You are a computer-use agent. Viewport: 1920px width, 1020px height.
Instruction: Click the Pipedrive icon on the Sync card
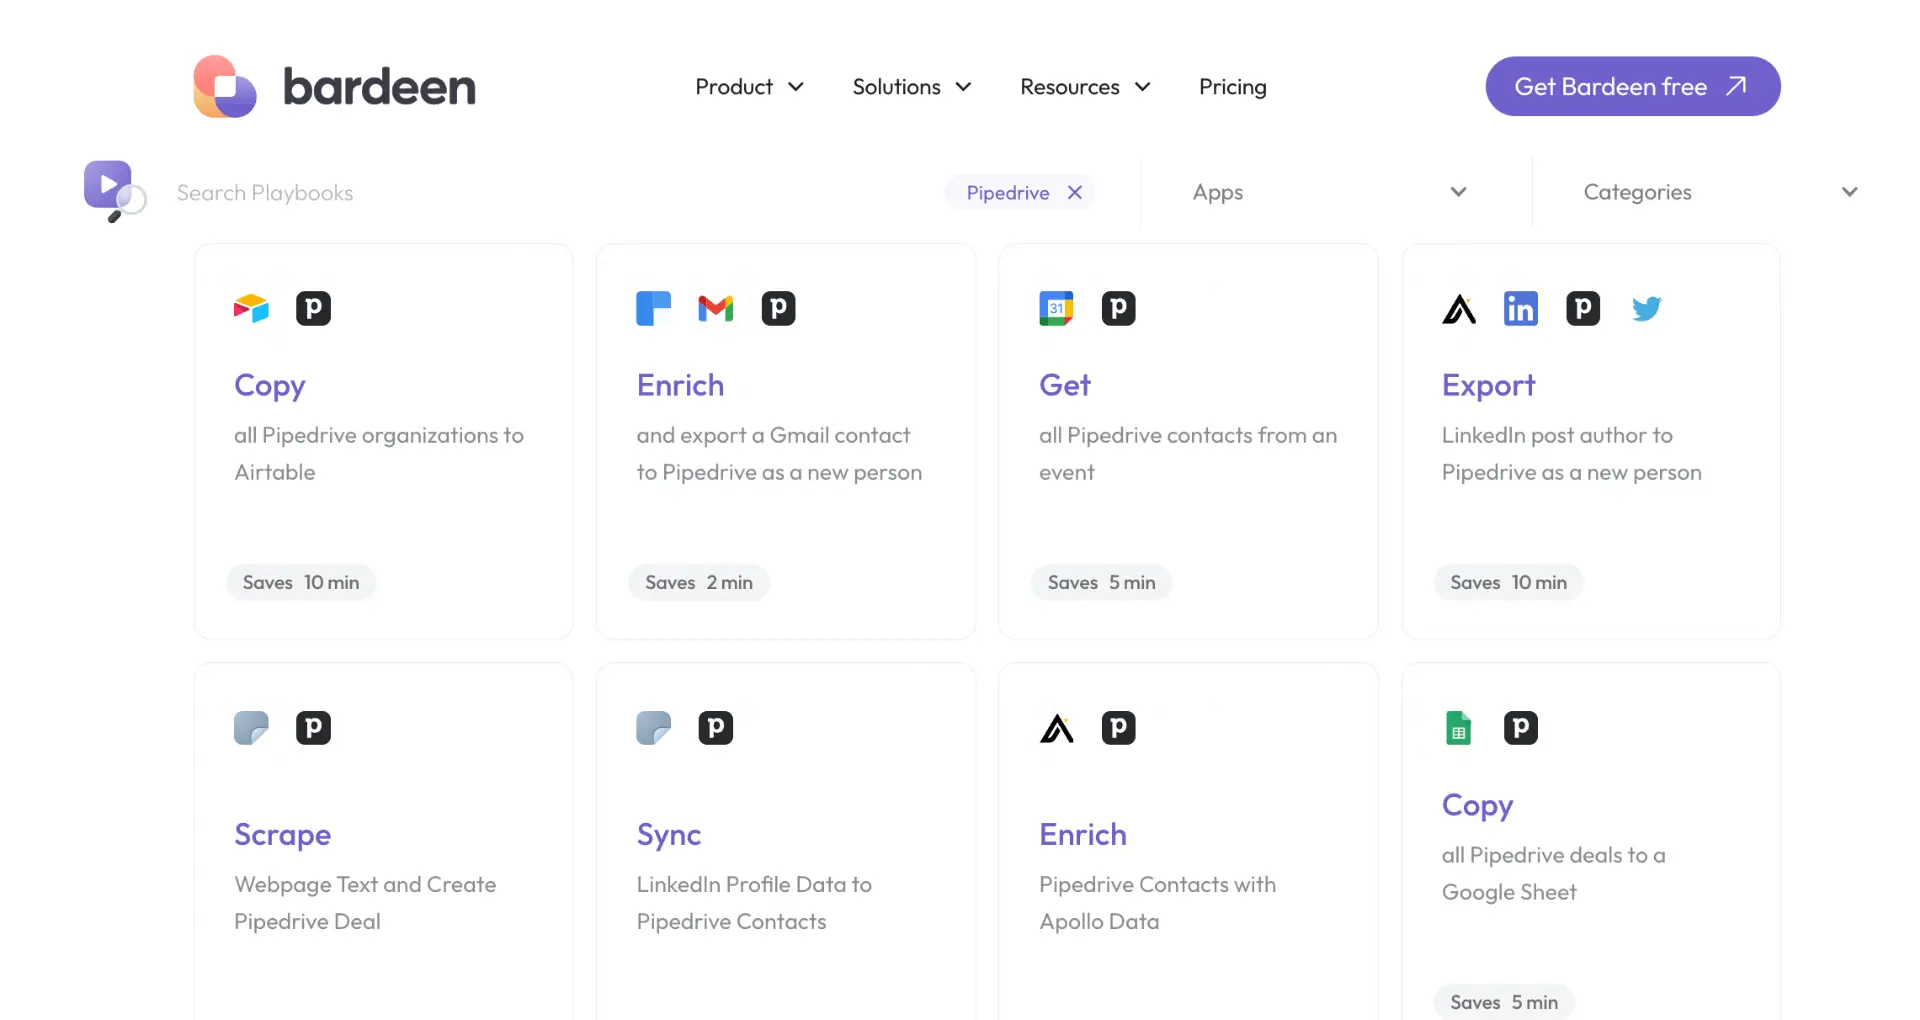(716, 728)
